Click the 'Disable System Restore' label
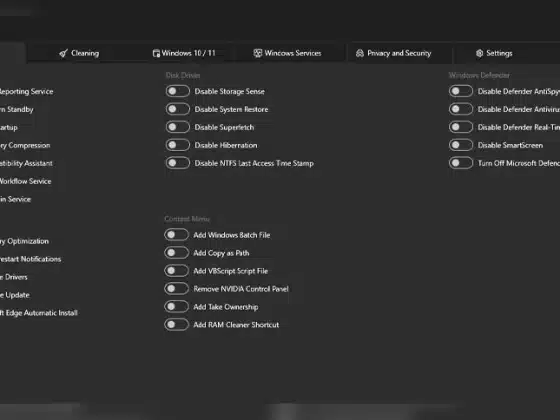 point(231,109)
